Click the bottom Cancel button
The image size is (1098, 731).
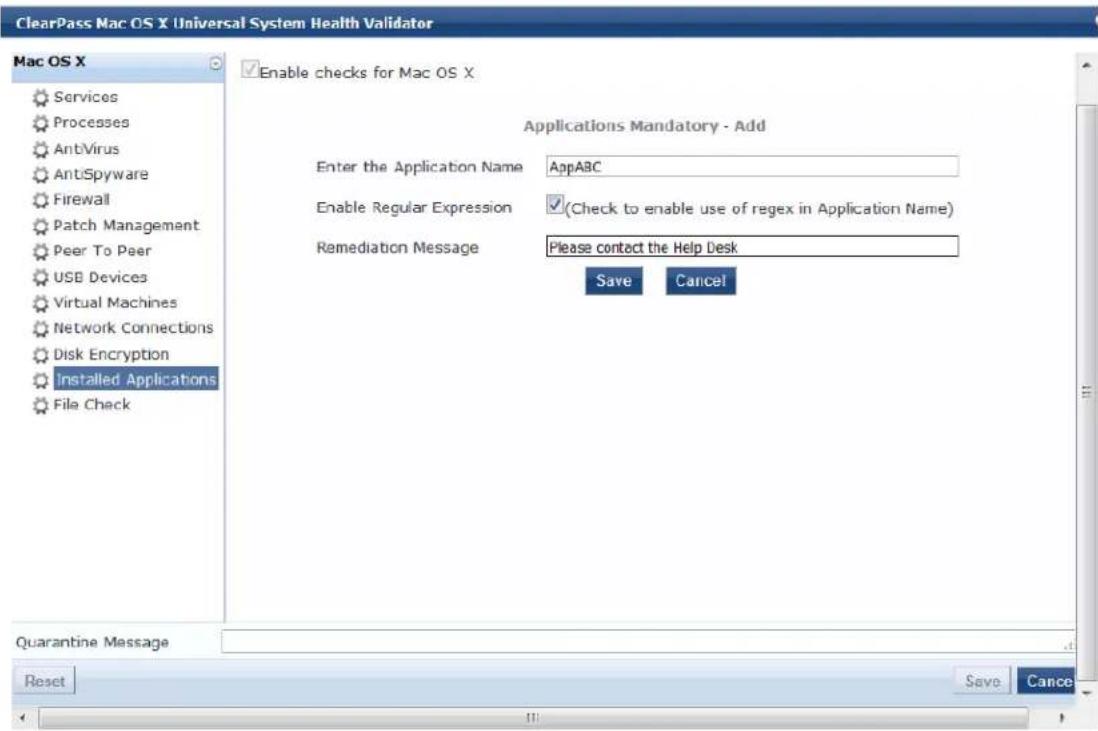(1046, 681)
